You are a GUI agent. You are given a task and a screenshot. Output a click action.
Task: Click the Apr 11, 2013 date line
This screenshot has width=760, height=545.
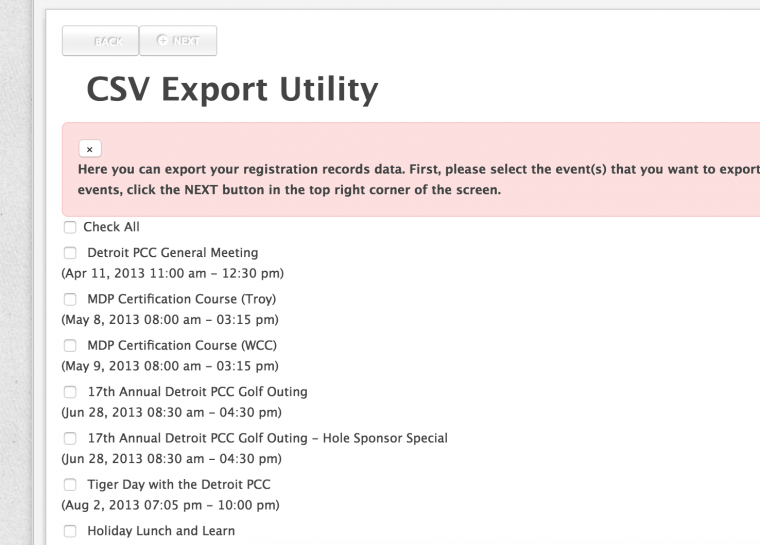coord(172,273)
